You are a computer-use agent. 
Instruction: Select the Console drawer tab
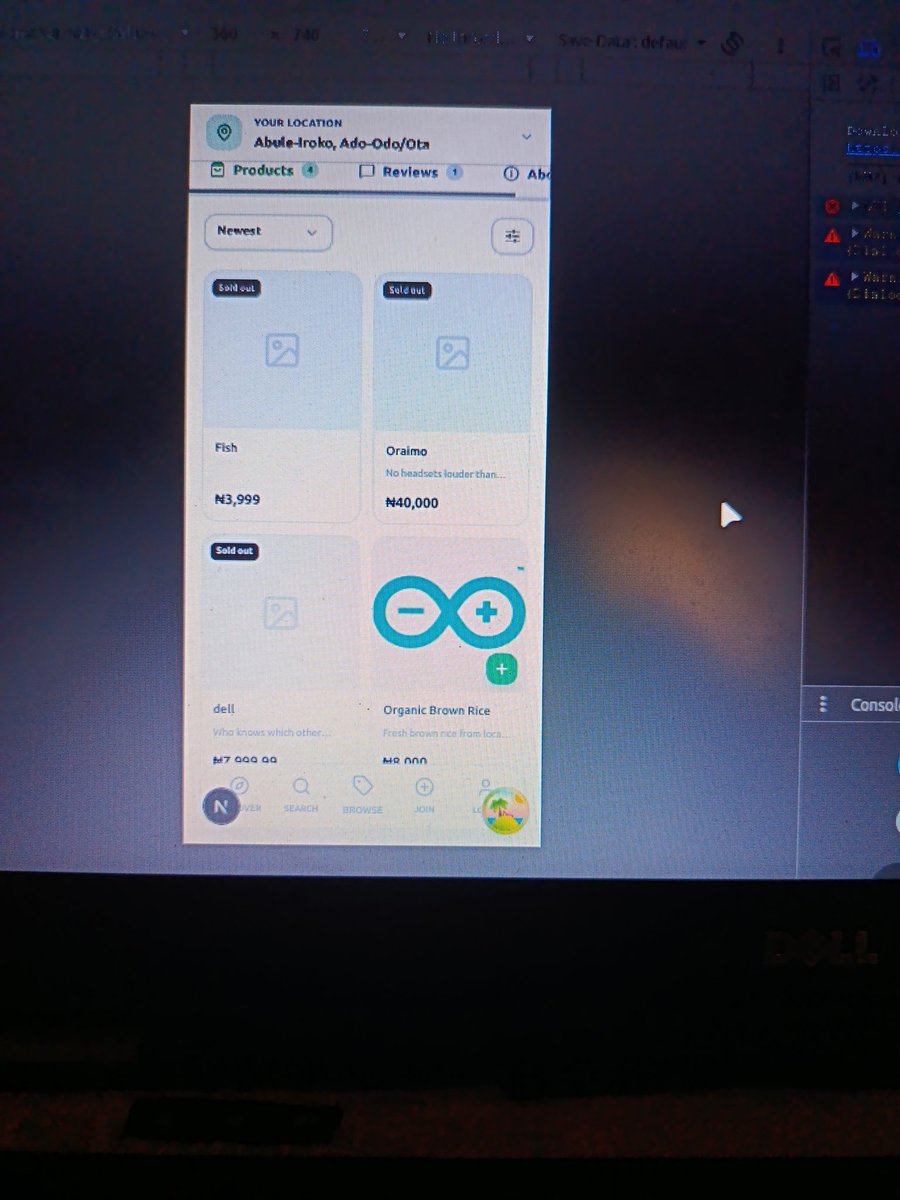(x=873, y=705)
